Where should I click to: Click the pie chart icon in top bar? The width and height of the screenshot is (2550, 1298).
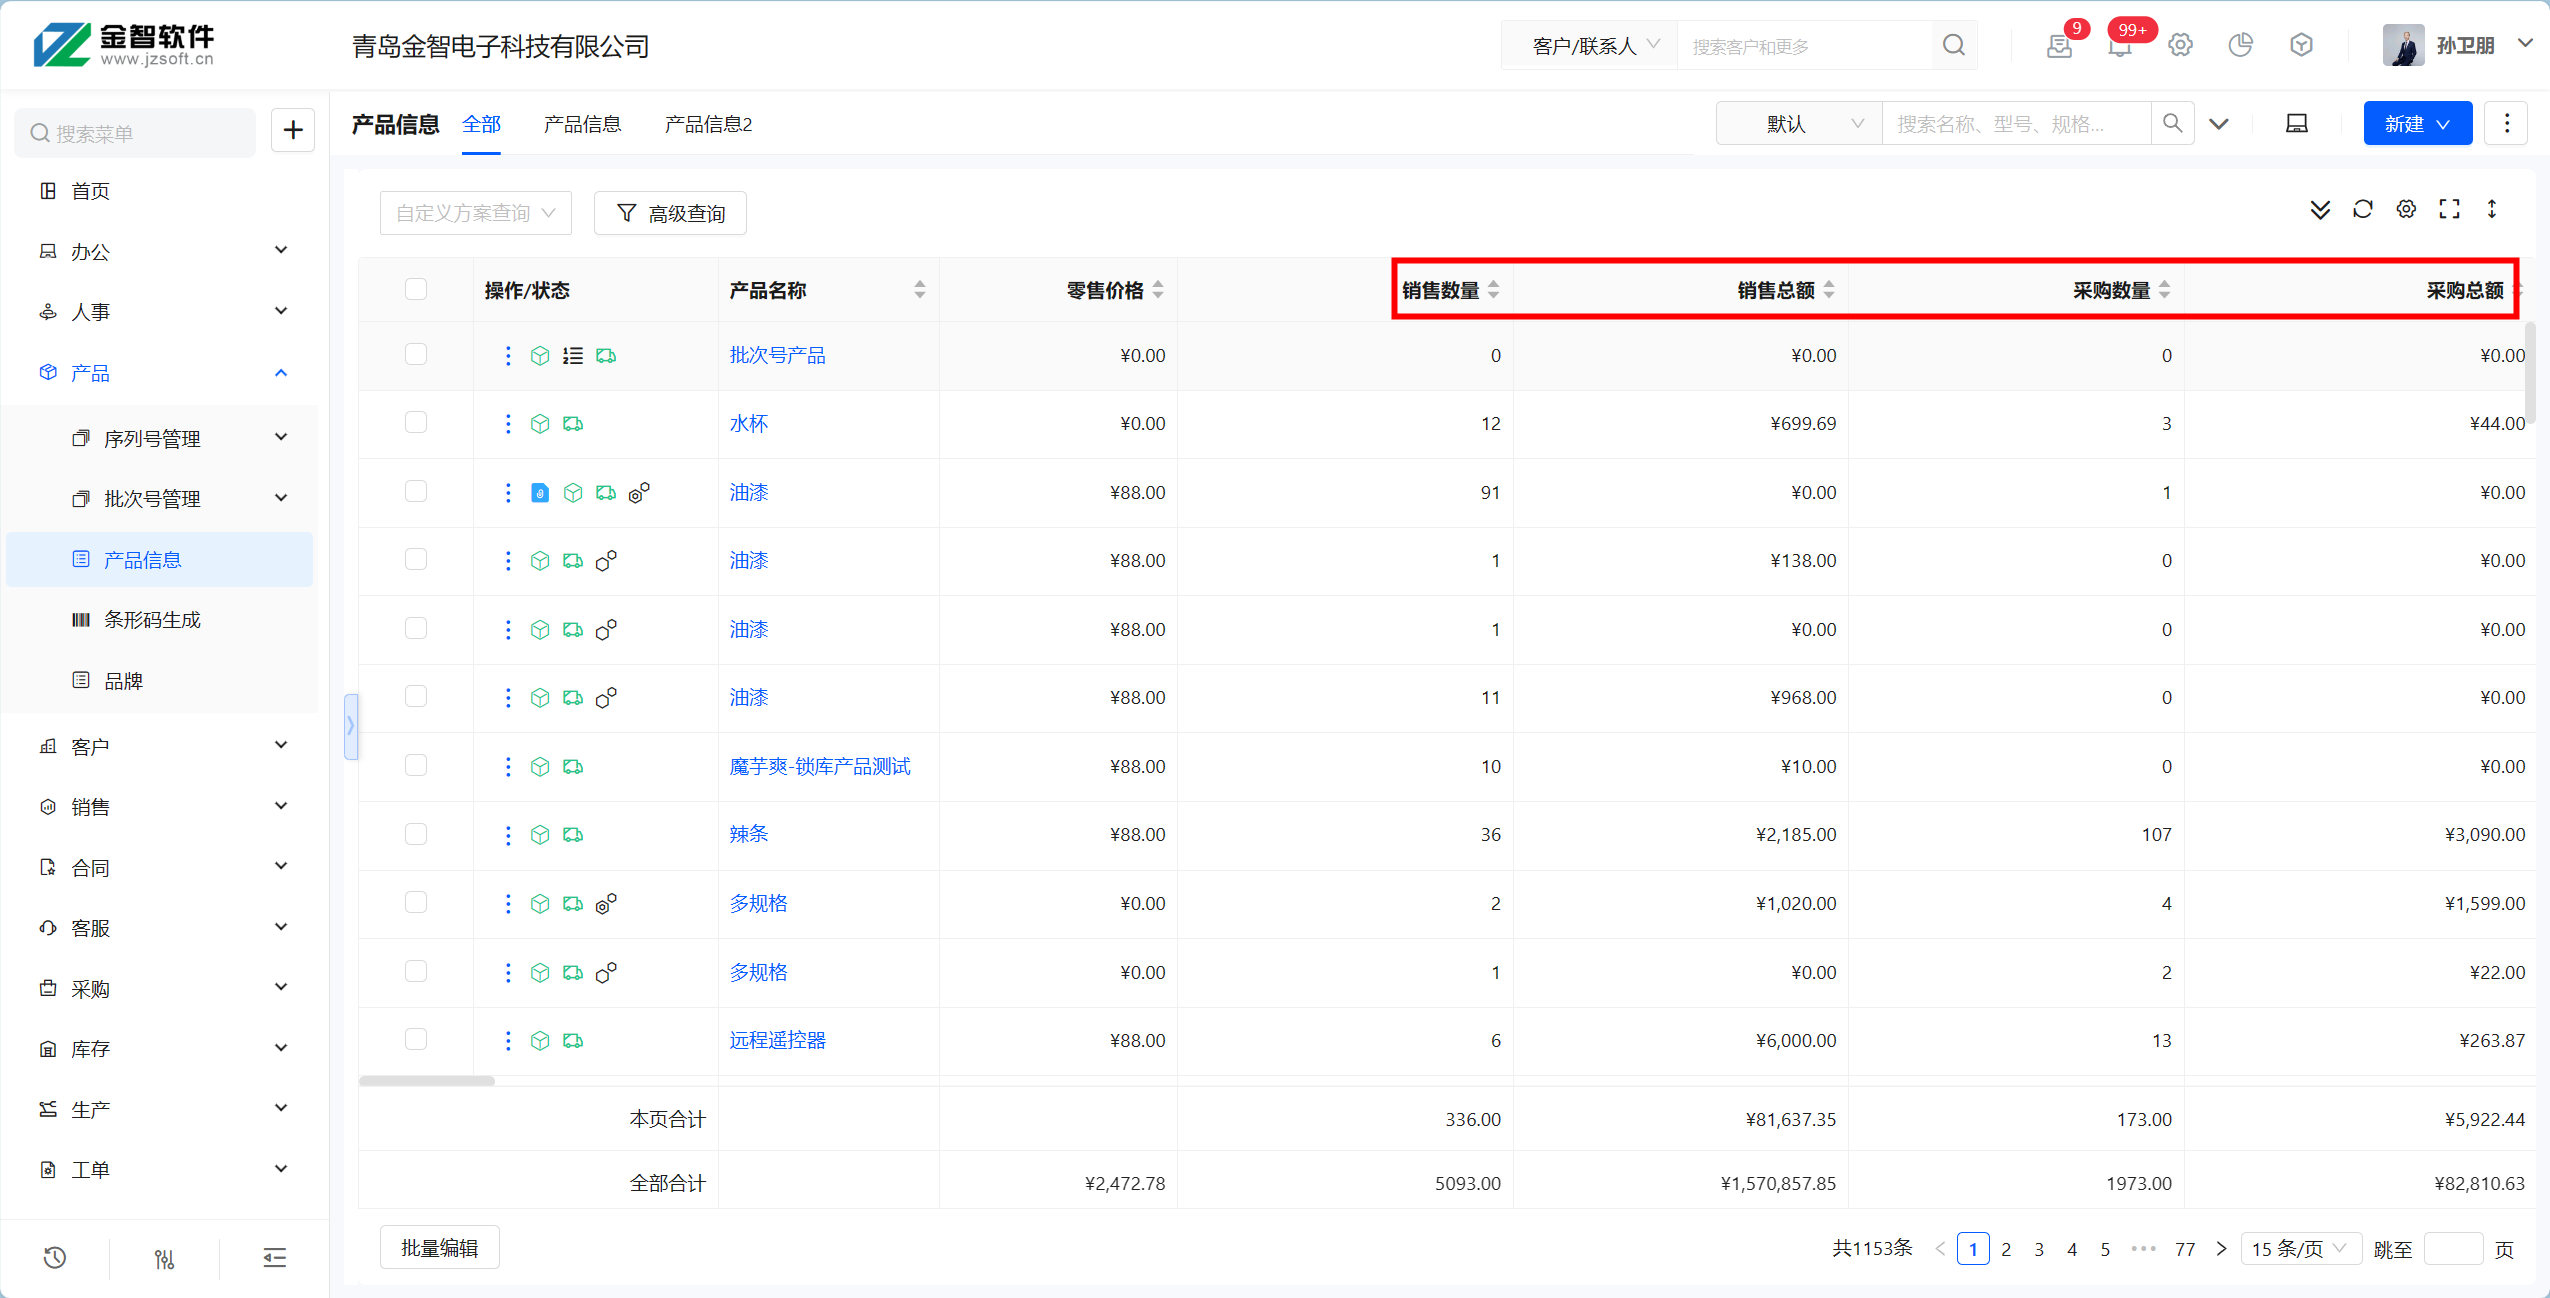point(2241,45)
